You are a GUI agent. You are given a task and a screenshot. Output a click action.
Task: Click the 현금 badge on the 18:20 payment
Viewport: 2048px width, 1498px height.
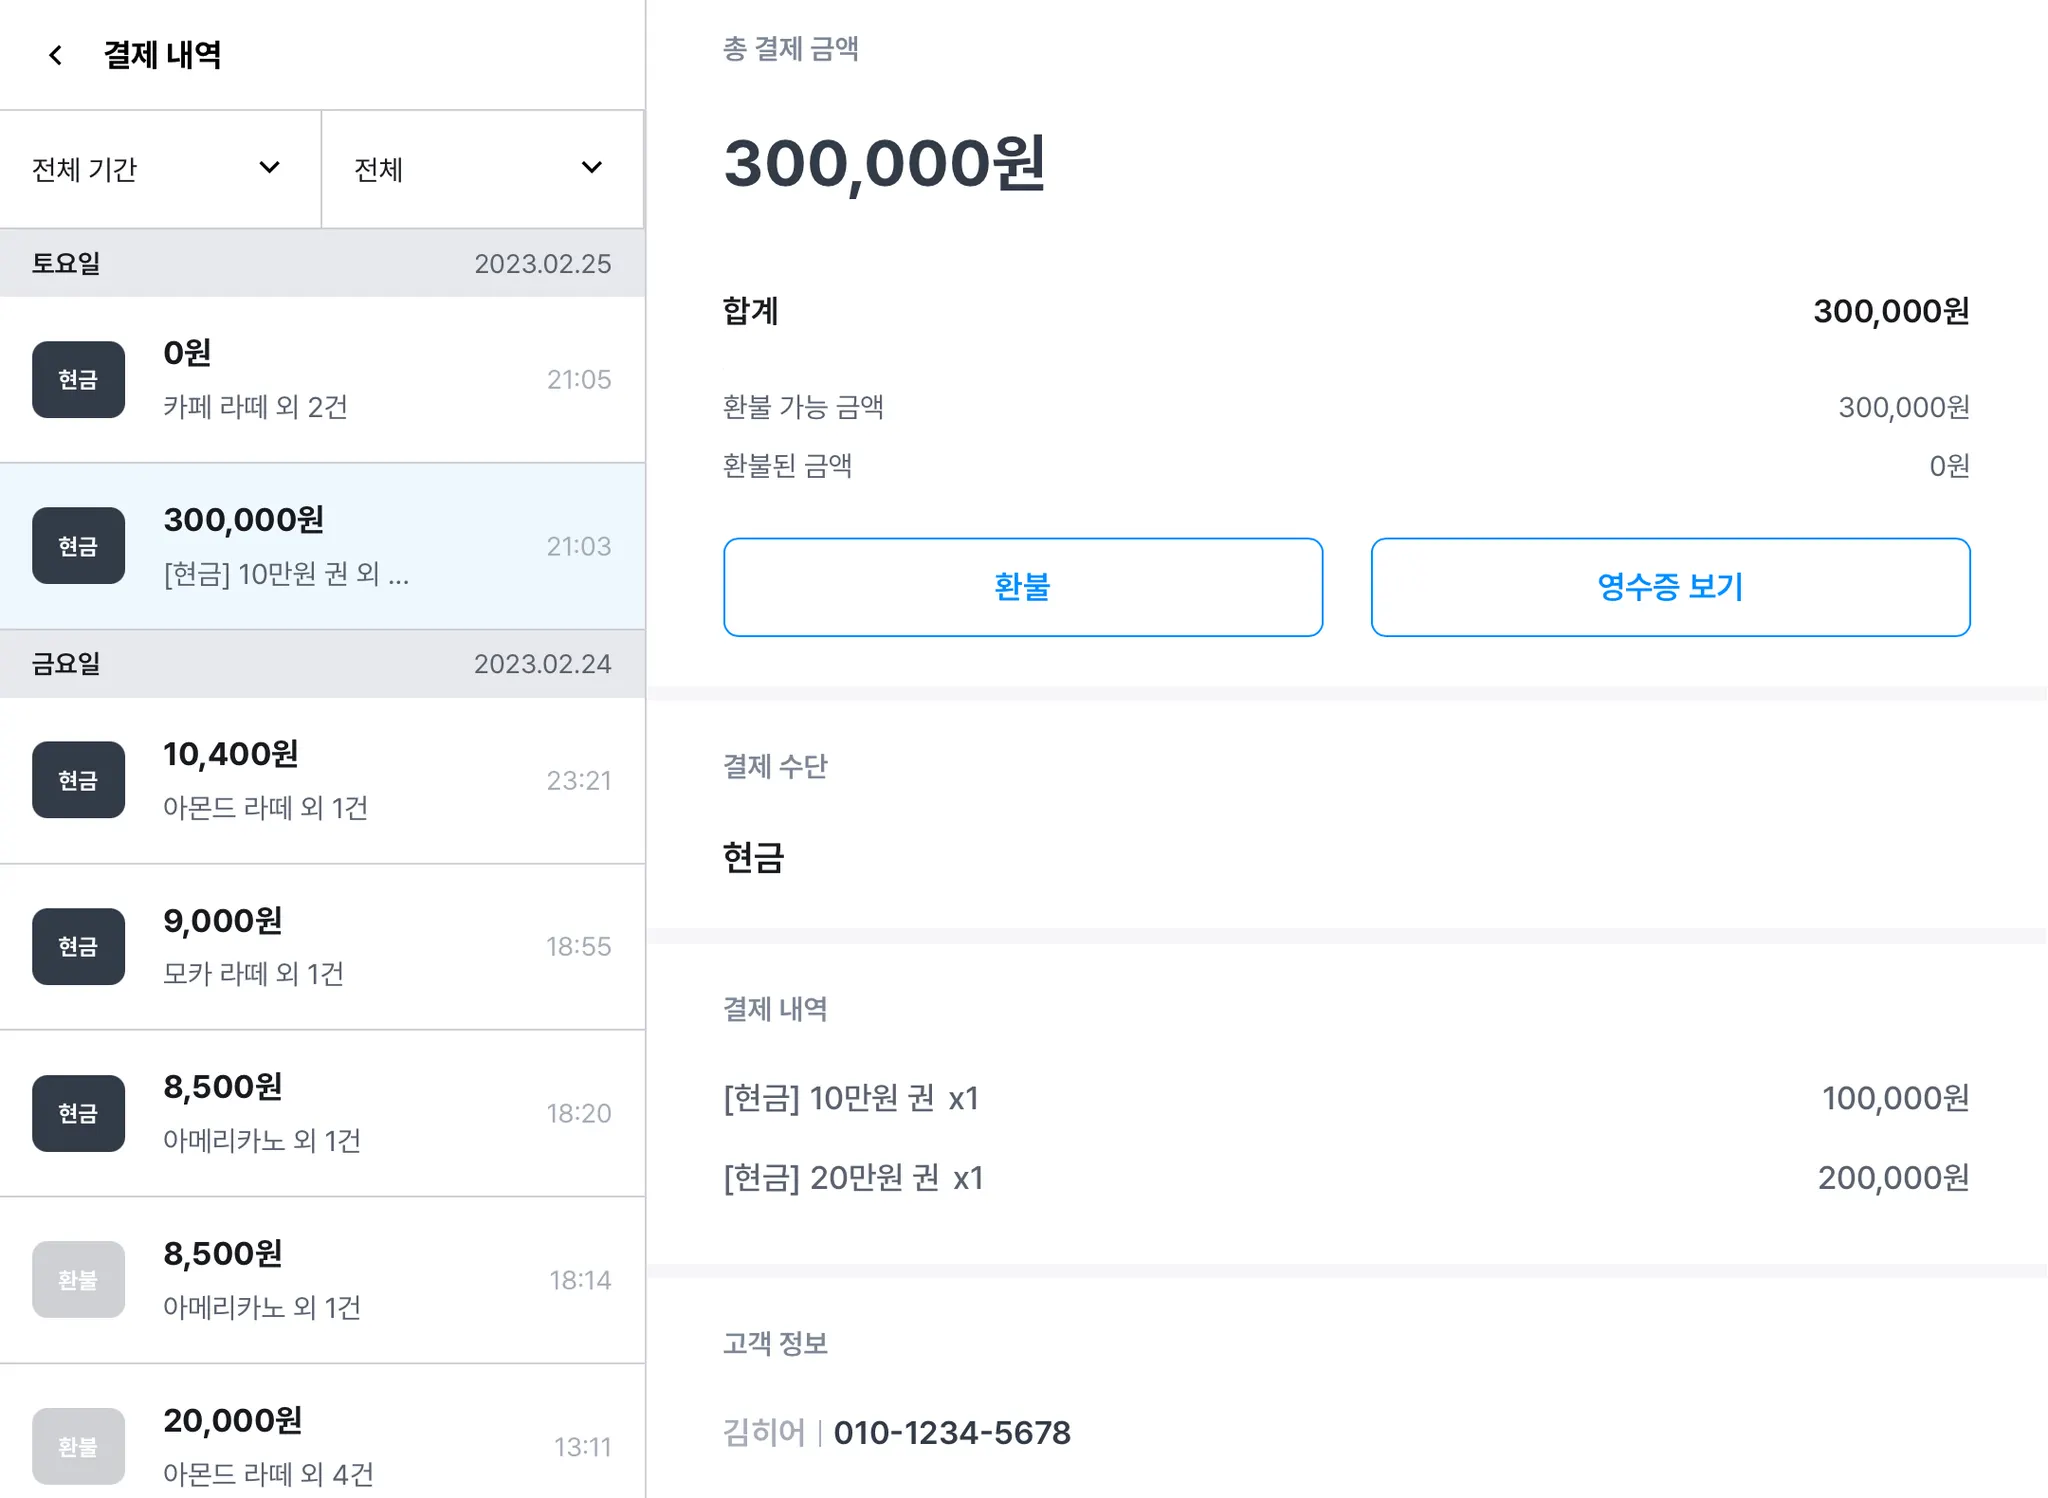(x=78, y=1113)
